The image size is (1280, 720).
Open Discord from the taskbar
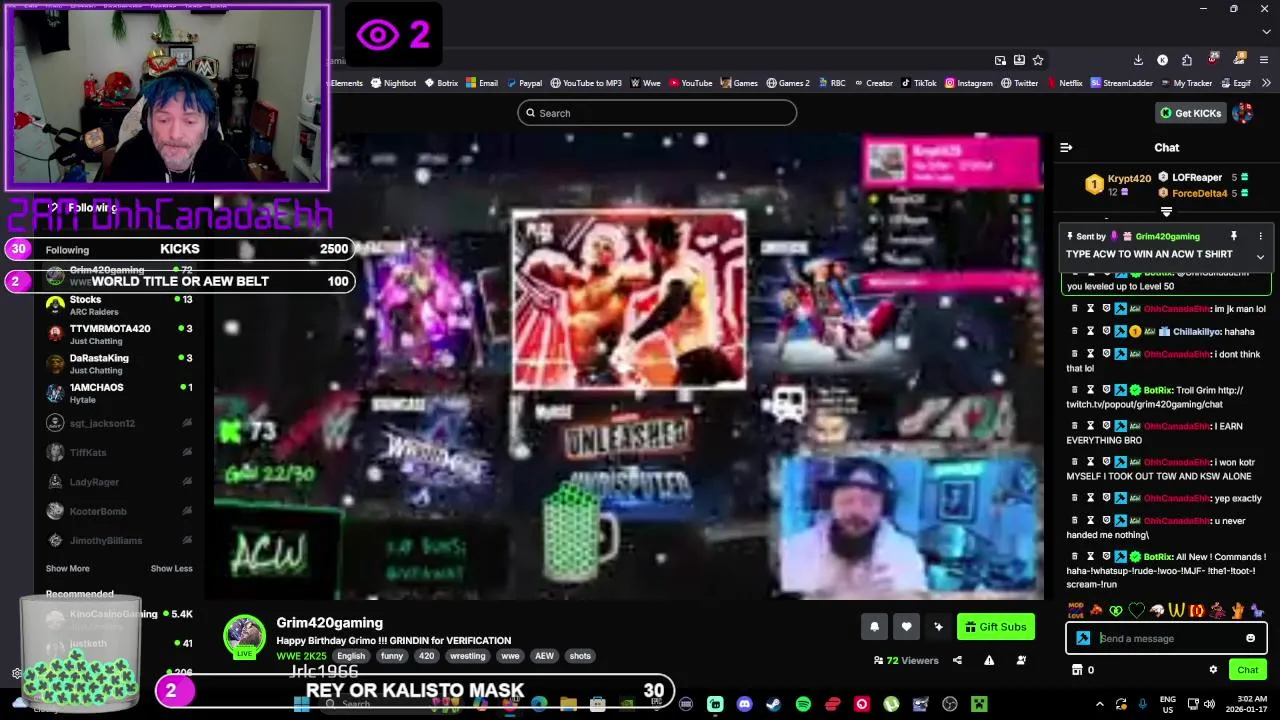[744, 705]
